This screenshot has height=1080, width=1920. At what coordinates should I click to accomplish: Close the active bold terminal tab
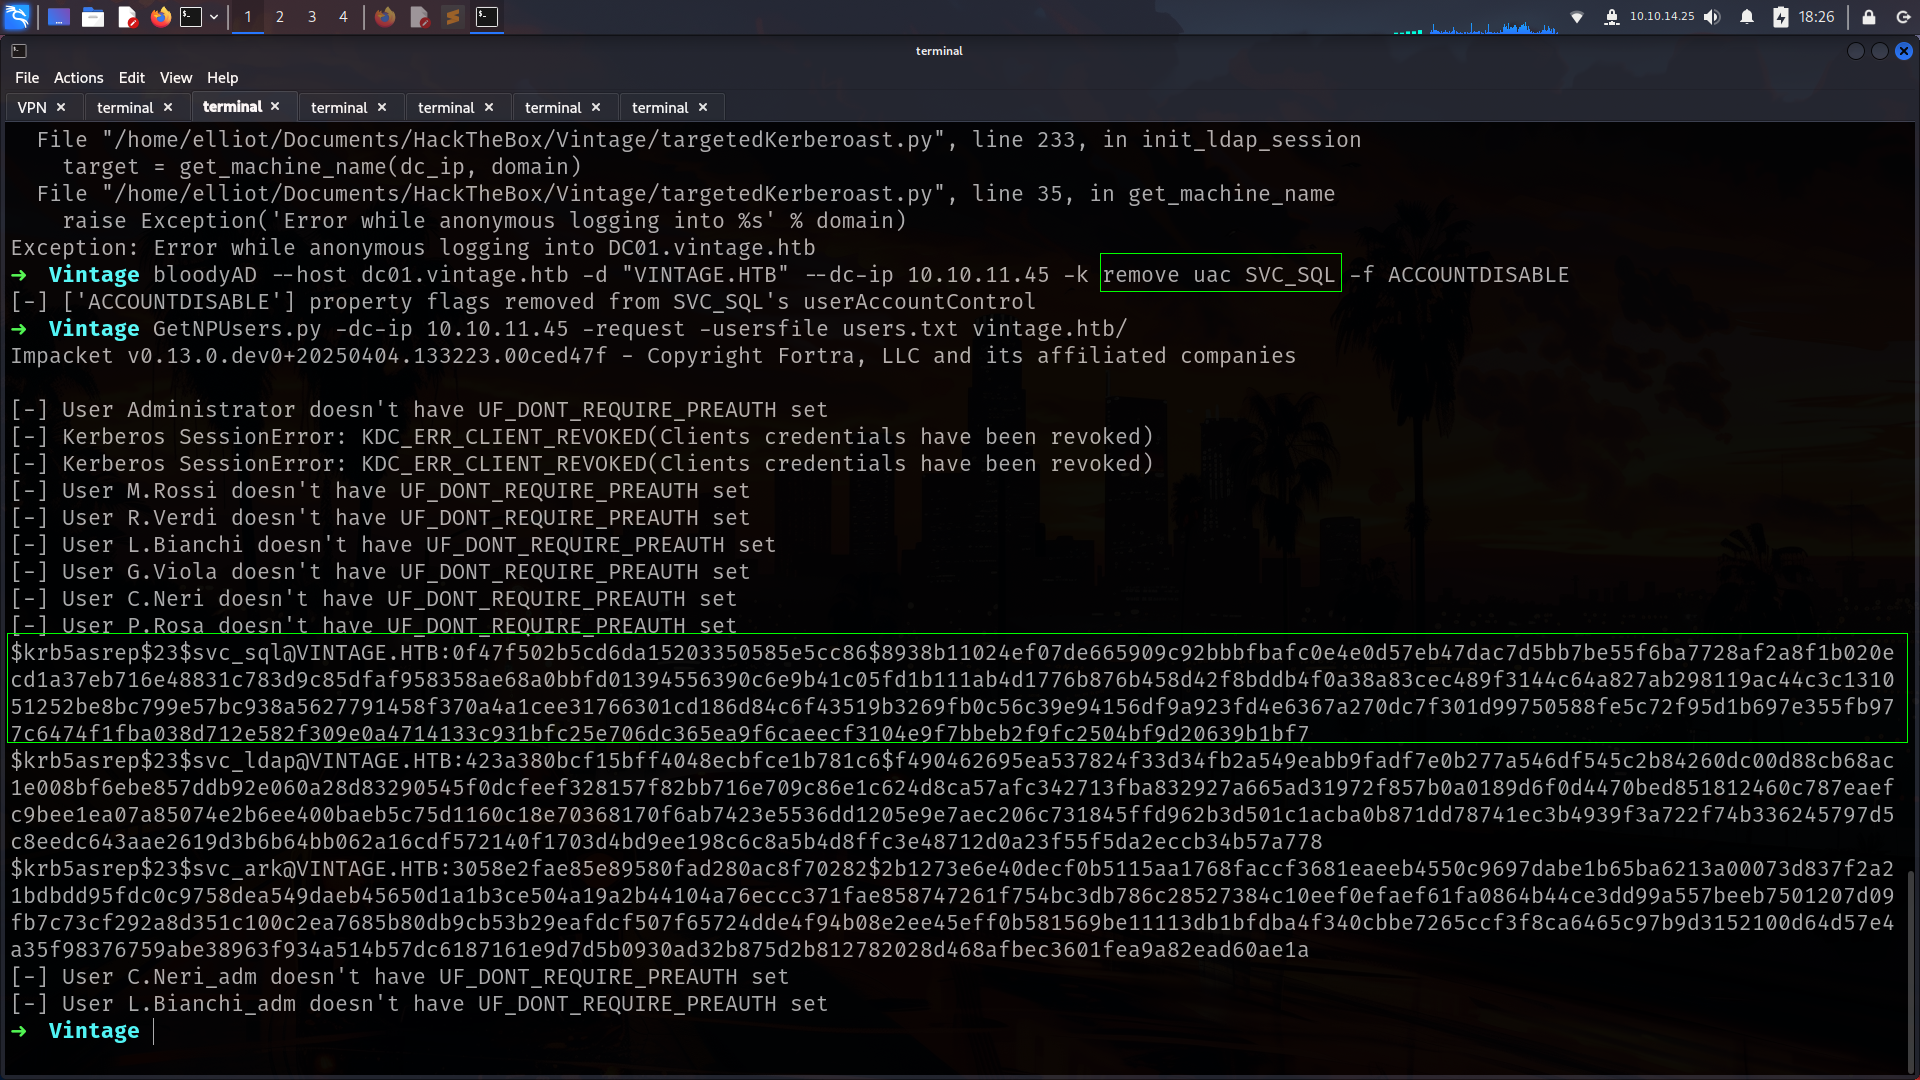click(x=275, y=106)
